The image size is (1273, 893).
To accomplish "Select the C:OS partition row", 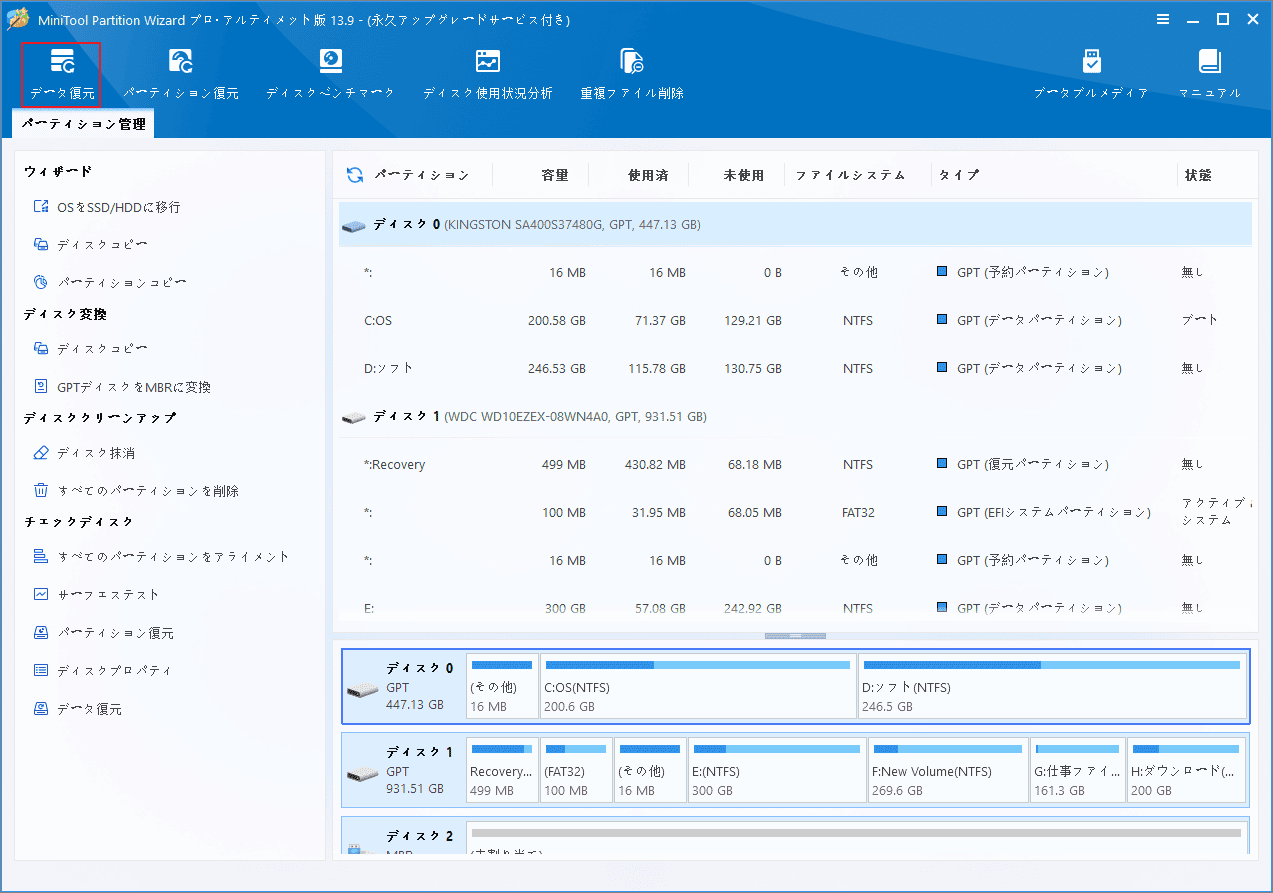I will [795, 320].
